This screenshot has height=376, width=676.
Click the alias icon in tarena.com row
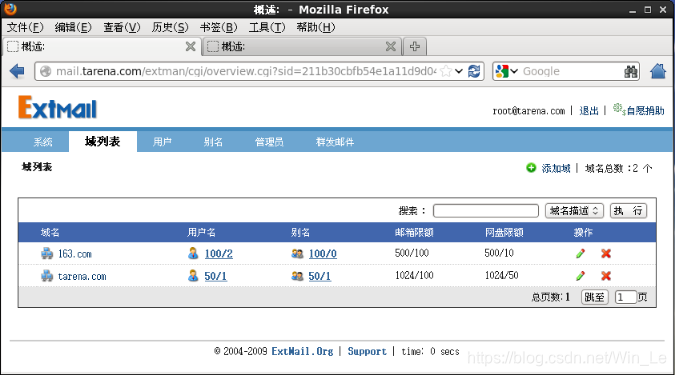click(297, 276)
